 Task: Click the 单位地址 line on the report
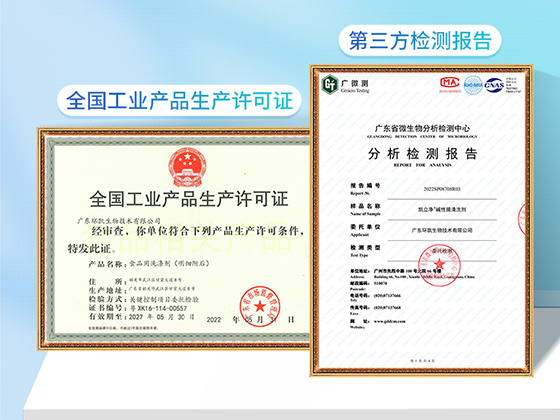396,271
